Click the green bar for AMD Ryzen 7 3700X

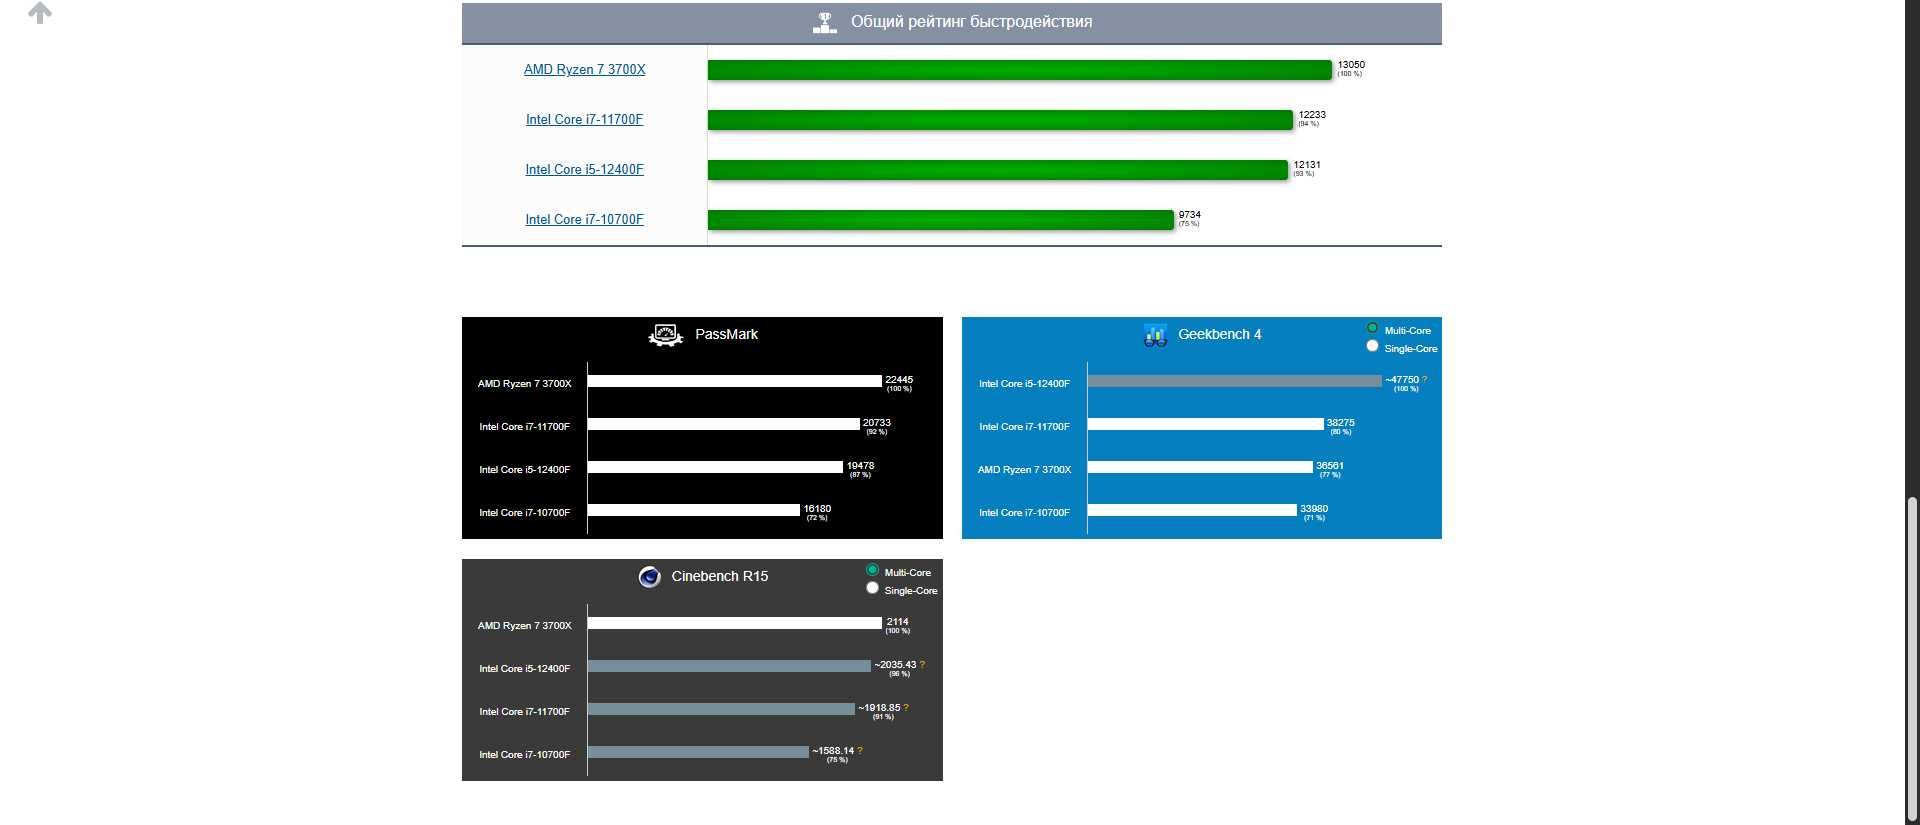[x=1020, y=70]
